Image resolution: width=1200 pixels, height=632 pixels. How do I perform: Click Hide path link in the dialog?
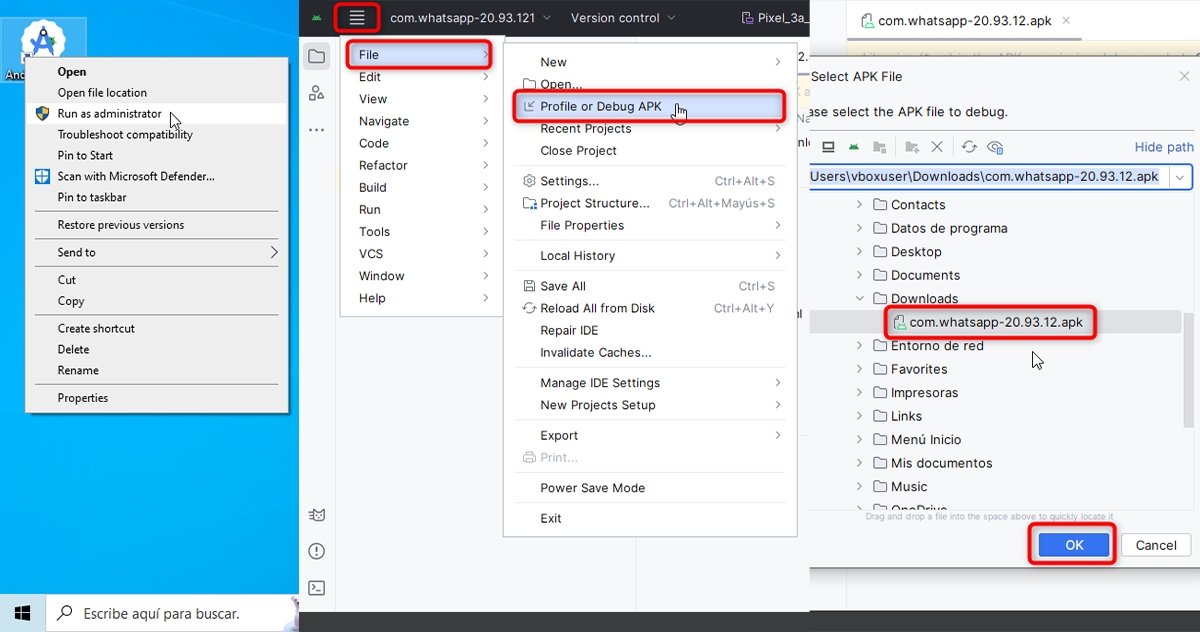click(x=1163, y=146)
